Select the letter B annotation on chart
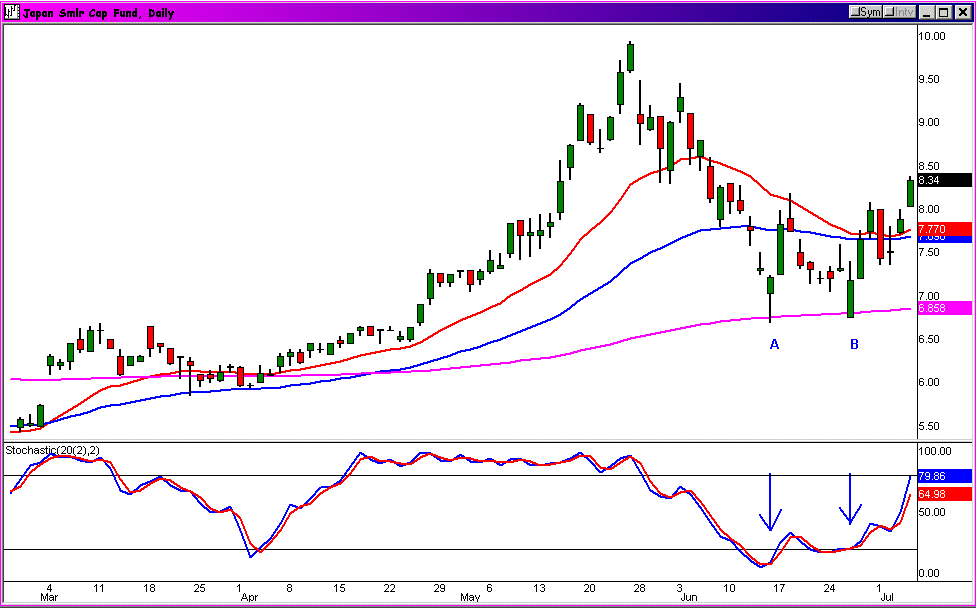Screen dimensions: 976x608 point(854,345)
